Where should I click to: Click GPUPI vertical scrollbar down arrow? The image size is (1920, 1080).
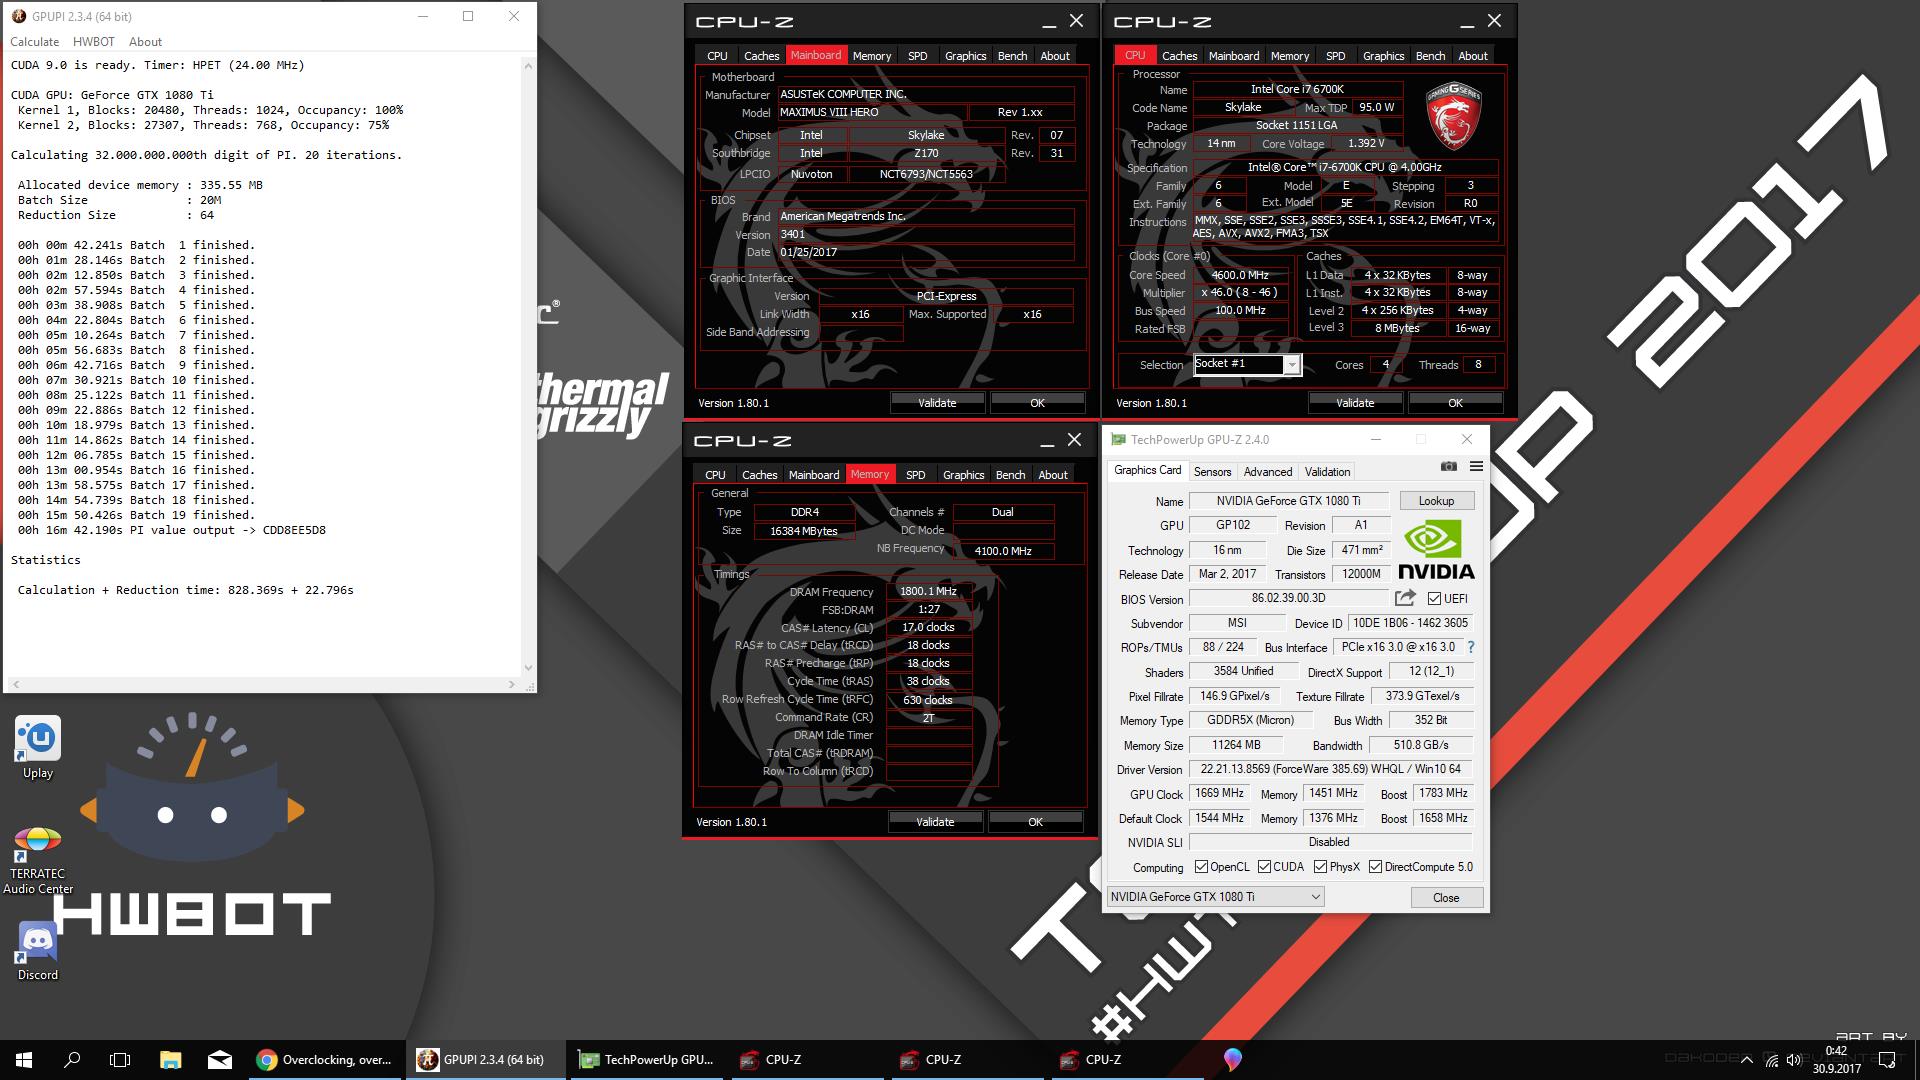click(x=528, y=667)
